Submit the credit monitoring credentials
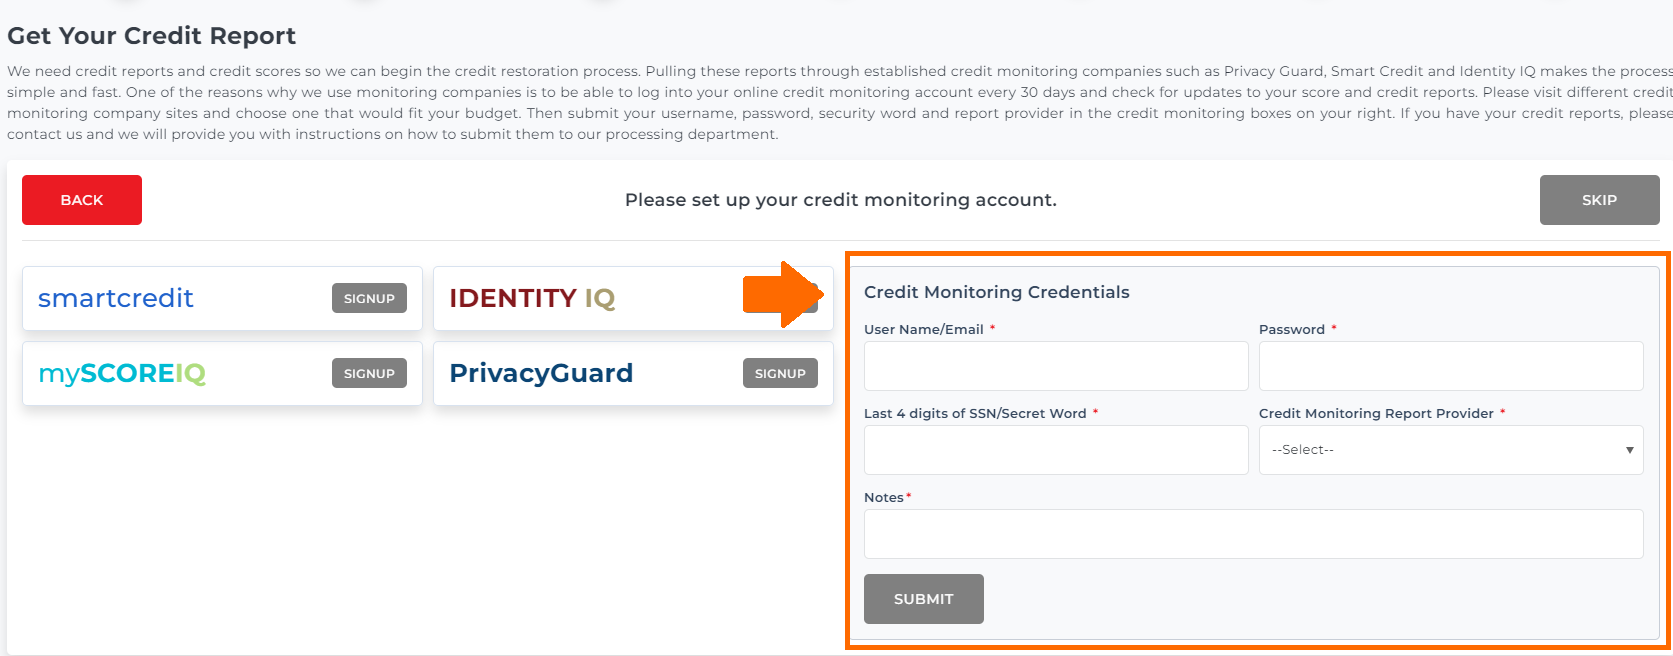The height and width of the screenshot is (656, 1673). 924,599
